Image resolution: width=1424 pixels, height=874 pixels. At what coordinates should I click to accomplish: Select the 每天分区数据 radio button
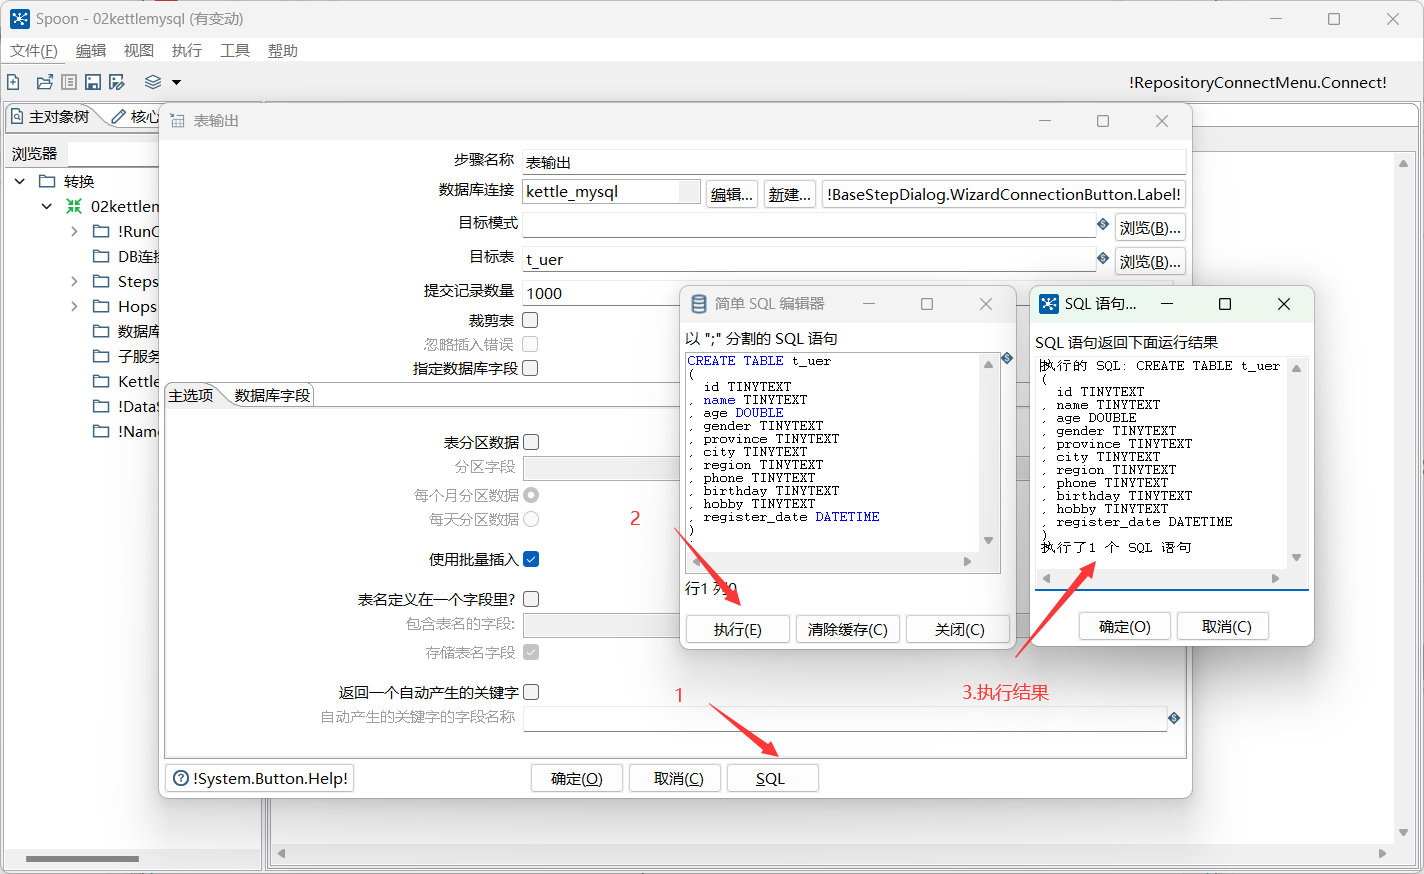531,518
